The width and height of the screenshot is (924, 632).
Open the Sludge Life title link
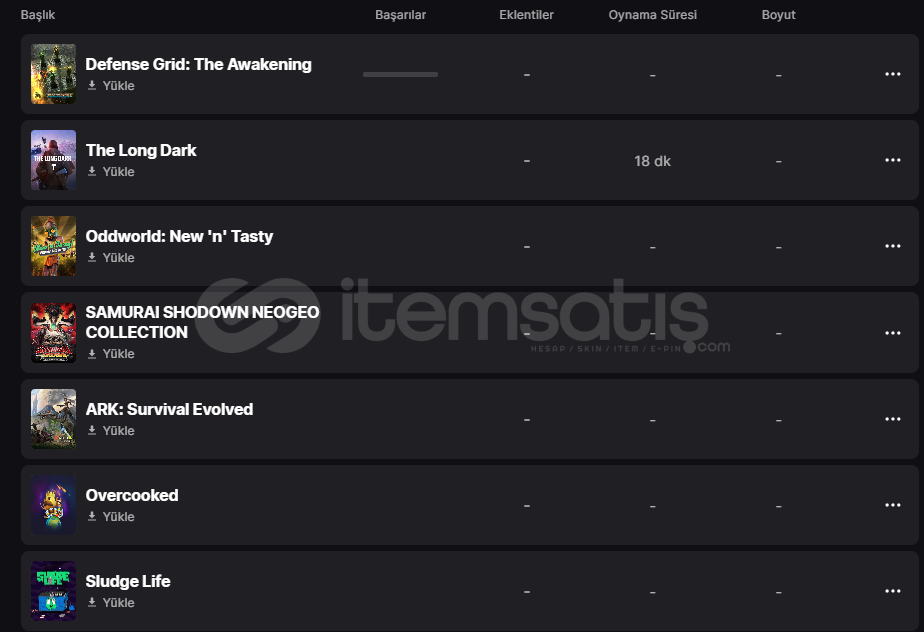point(128,581)
